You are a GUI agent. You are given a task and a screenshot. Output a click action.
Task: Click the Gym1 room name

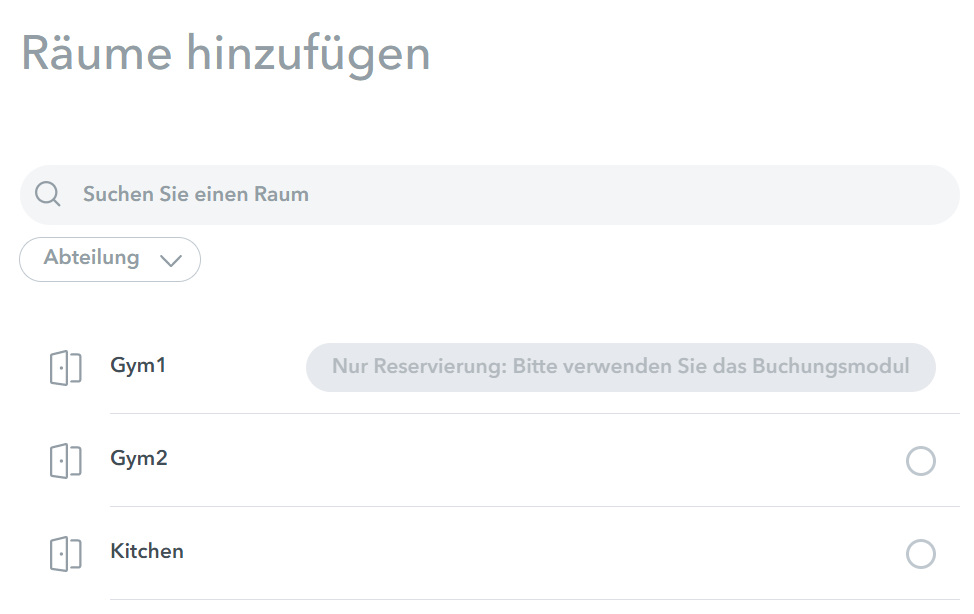click(x=138, y=365)
